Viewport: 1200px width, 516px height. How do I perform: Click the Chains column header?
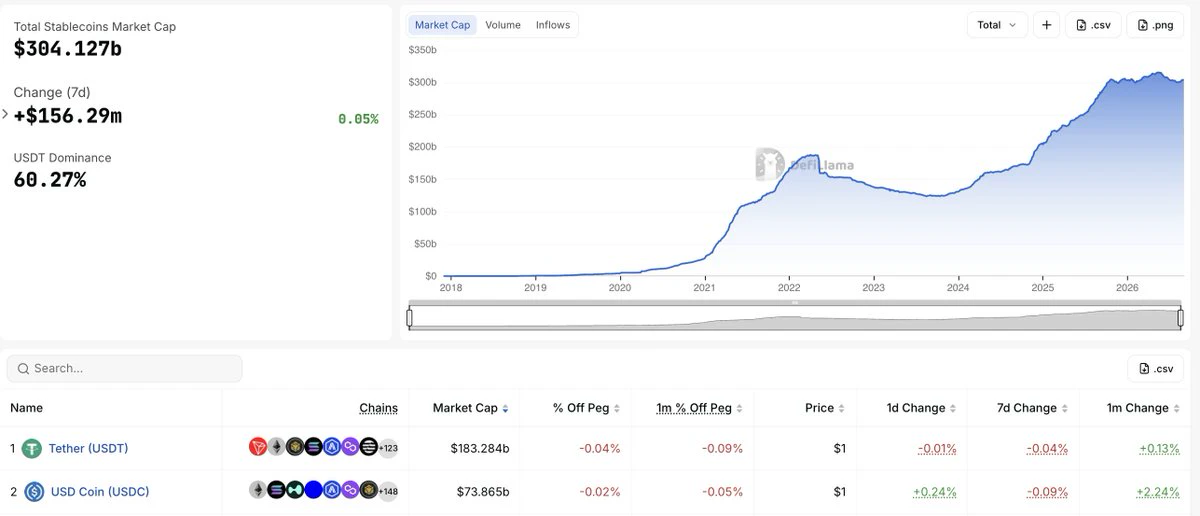tap(379, 408)
